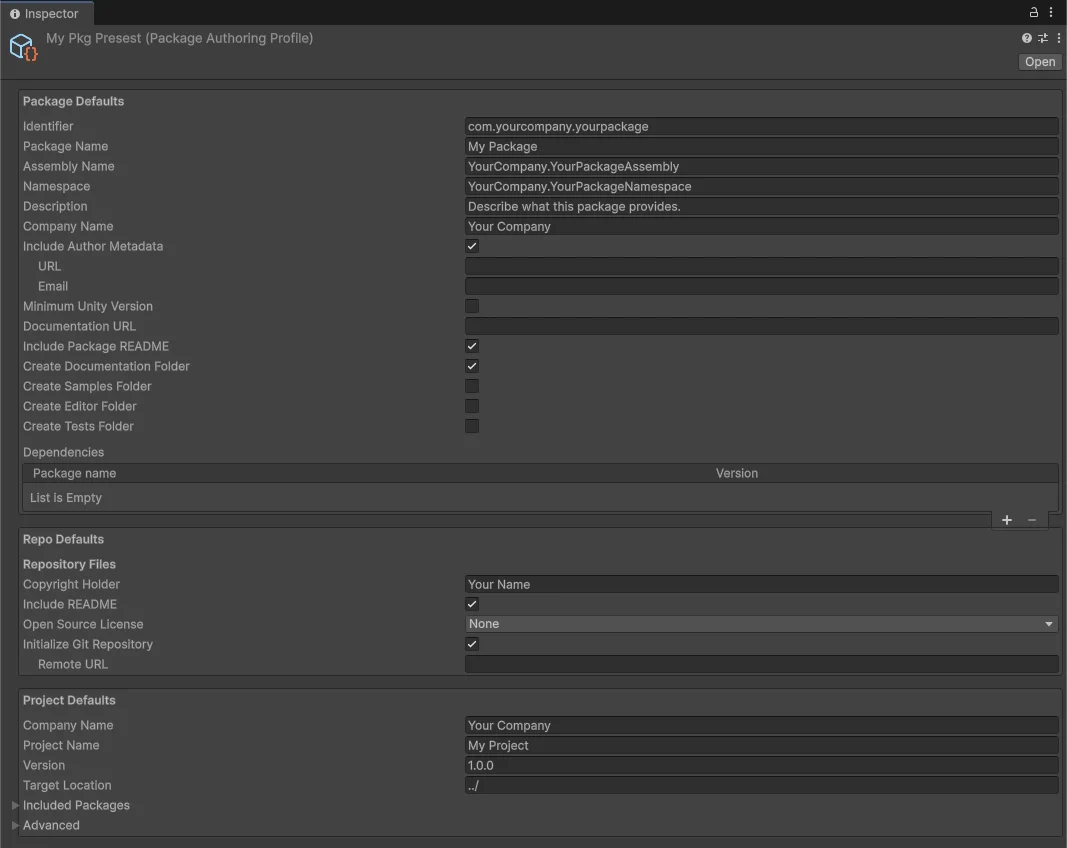Enable Create Editor Folder checkbox
The image size is (1067, 848).
[472, 406]
